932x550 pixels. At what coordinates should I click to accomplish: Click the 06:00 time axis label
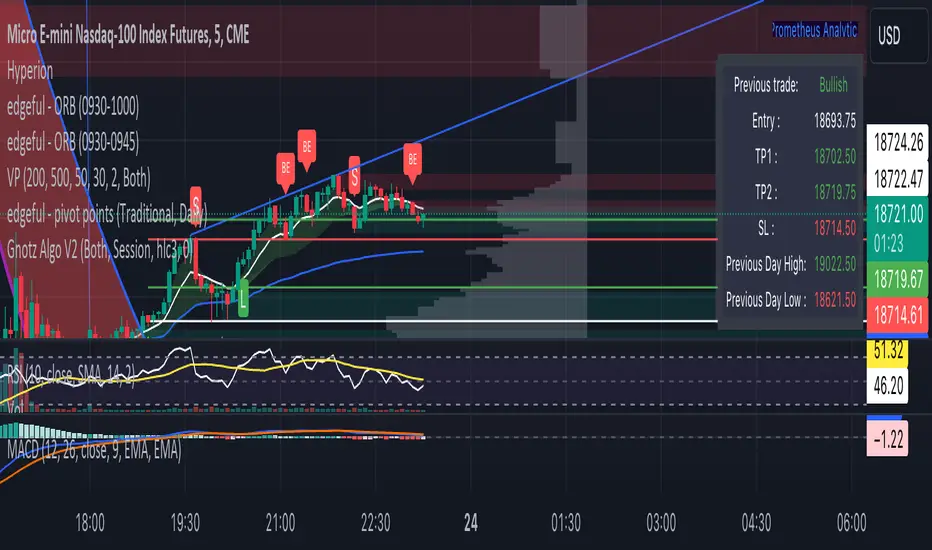point(851,523)
